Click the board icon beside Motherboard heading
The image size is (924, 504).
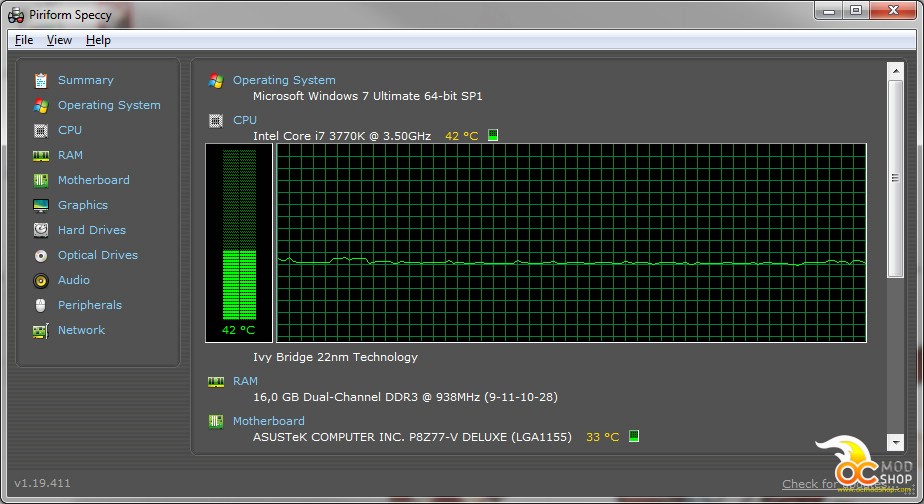coord(216,421)
